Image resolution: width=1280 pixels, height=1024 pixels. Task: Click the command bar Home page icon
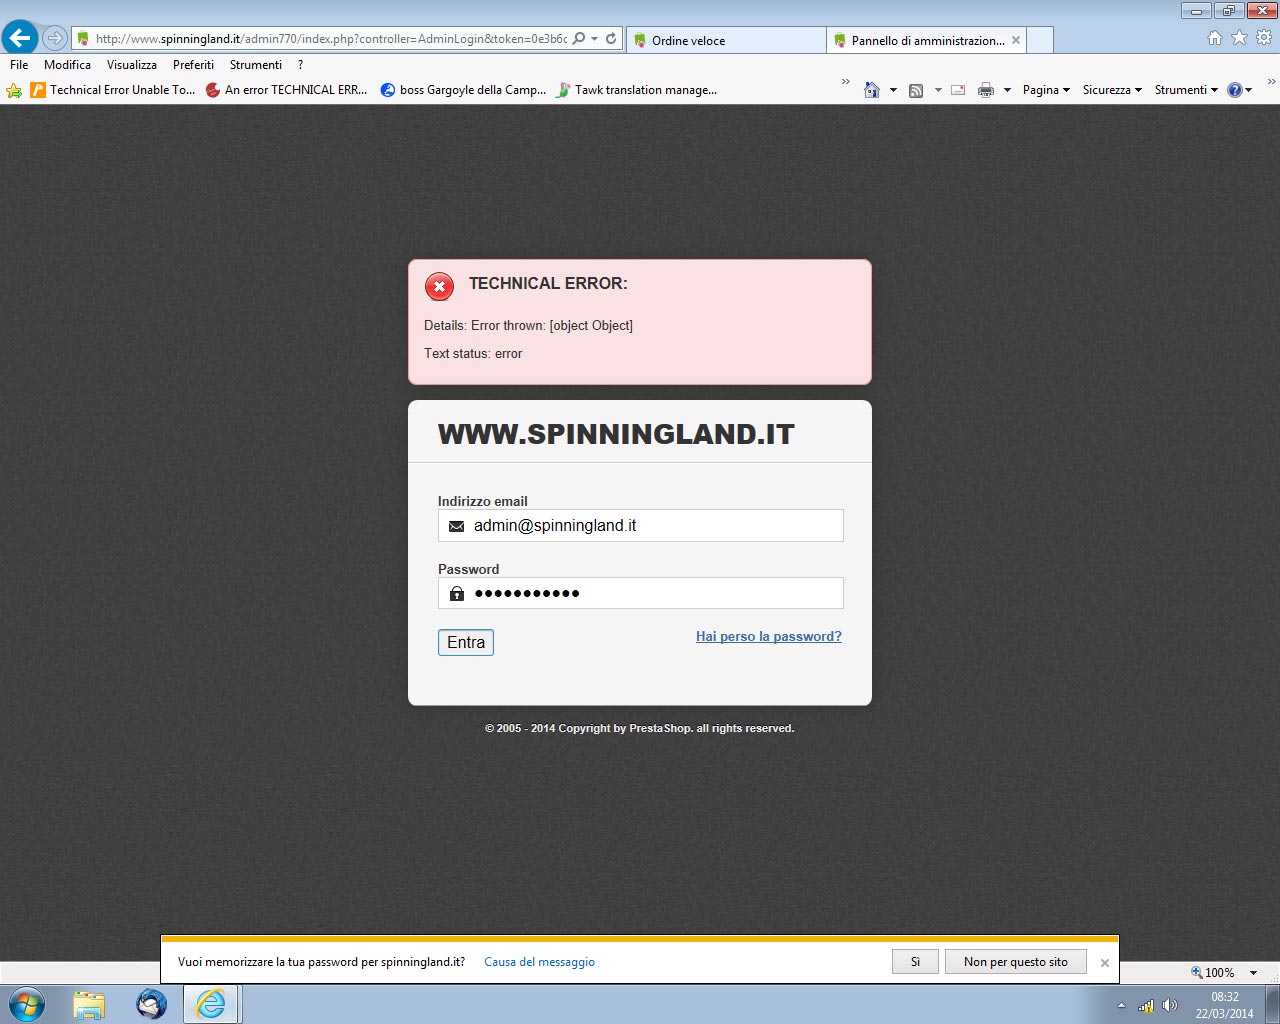872,90
